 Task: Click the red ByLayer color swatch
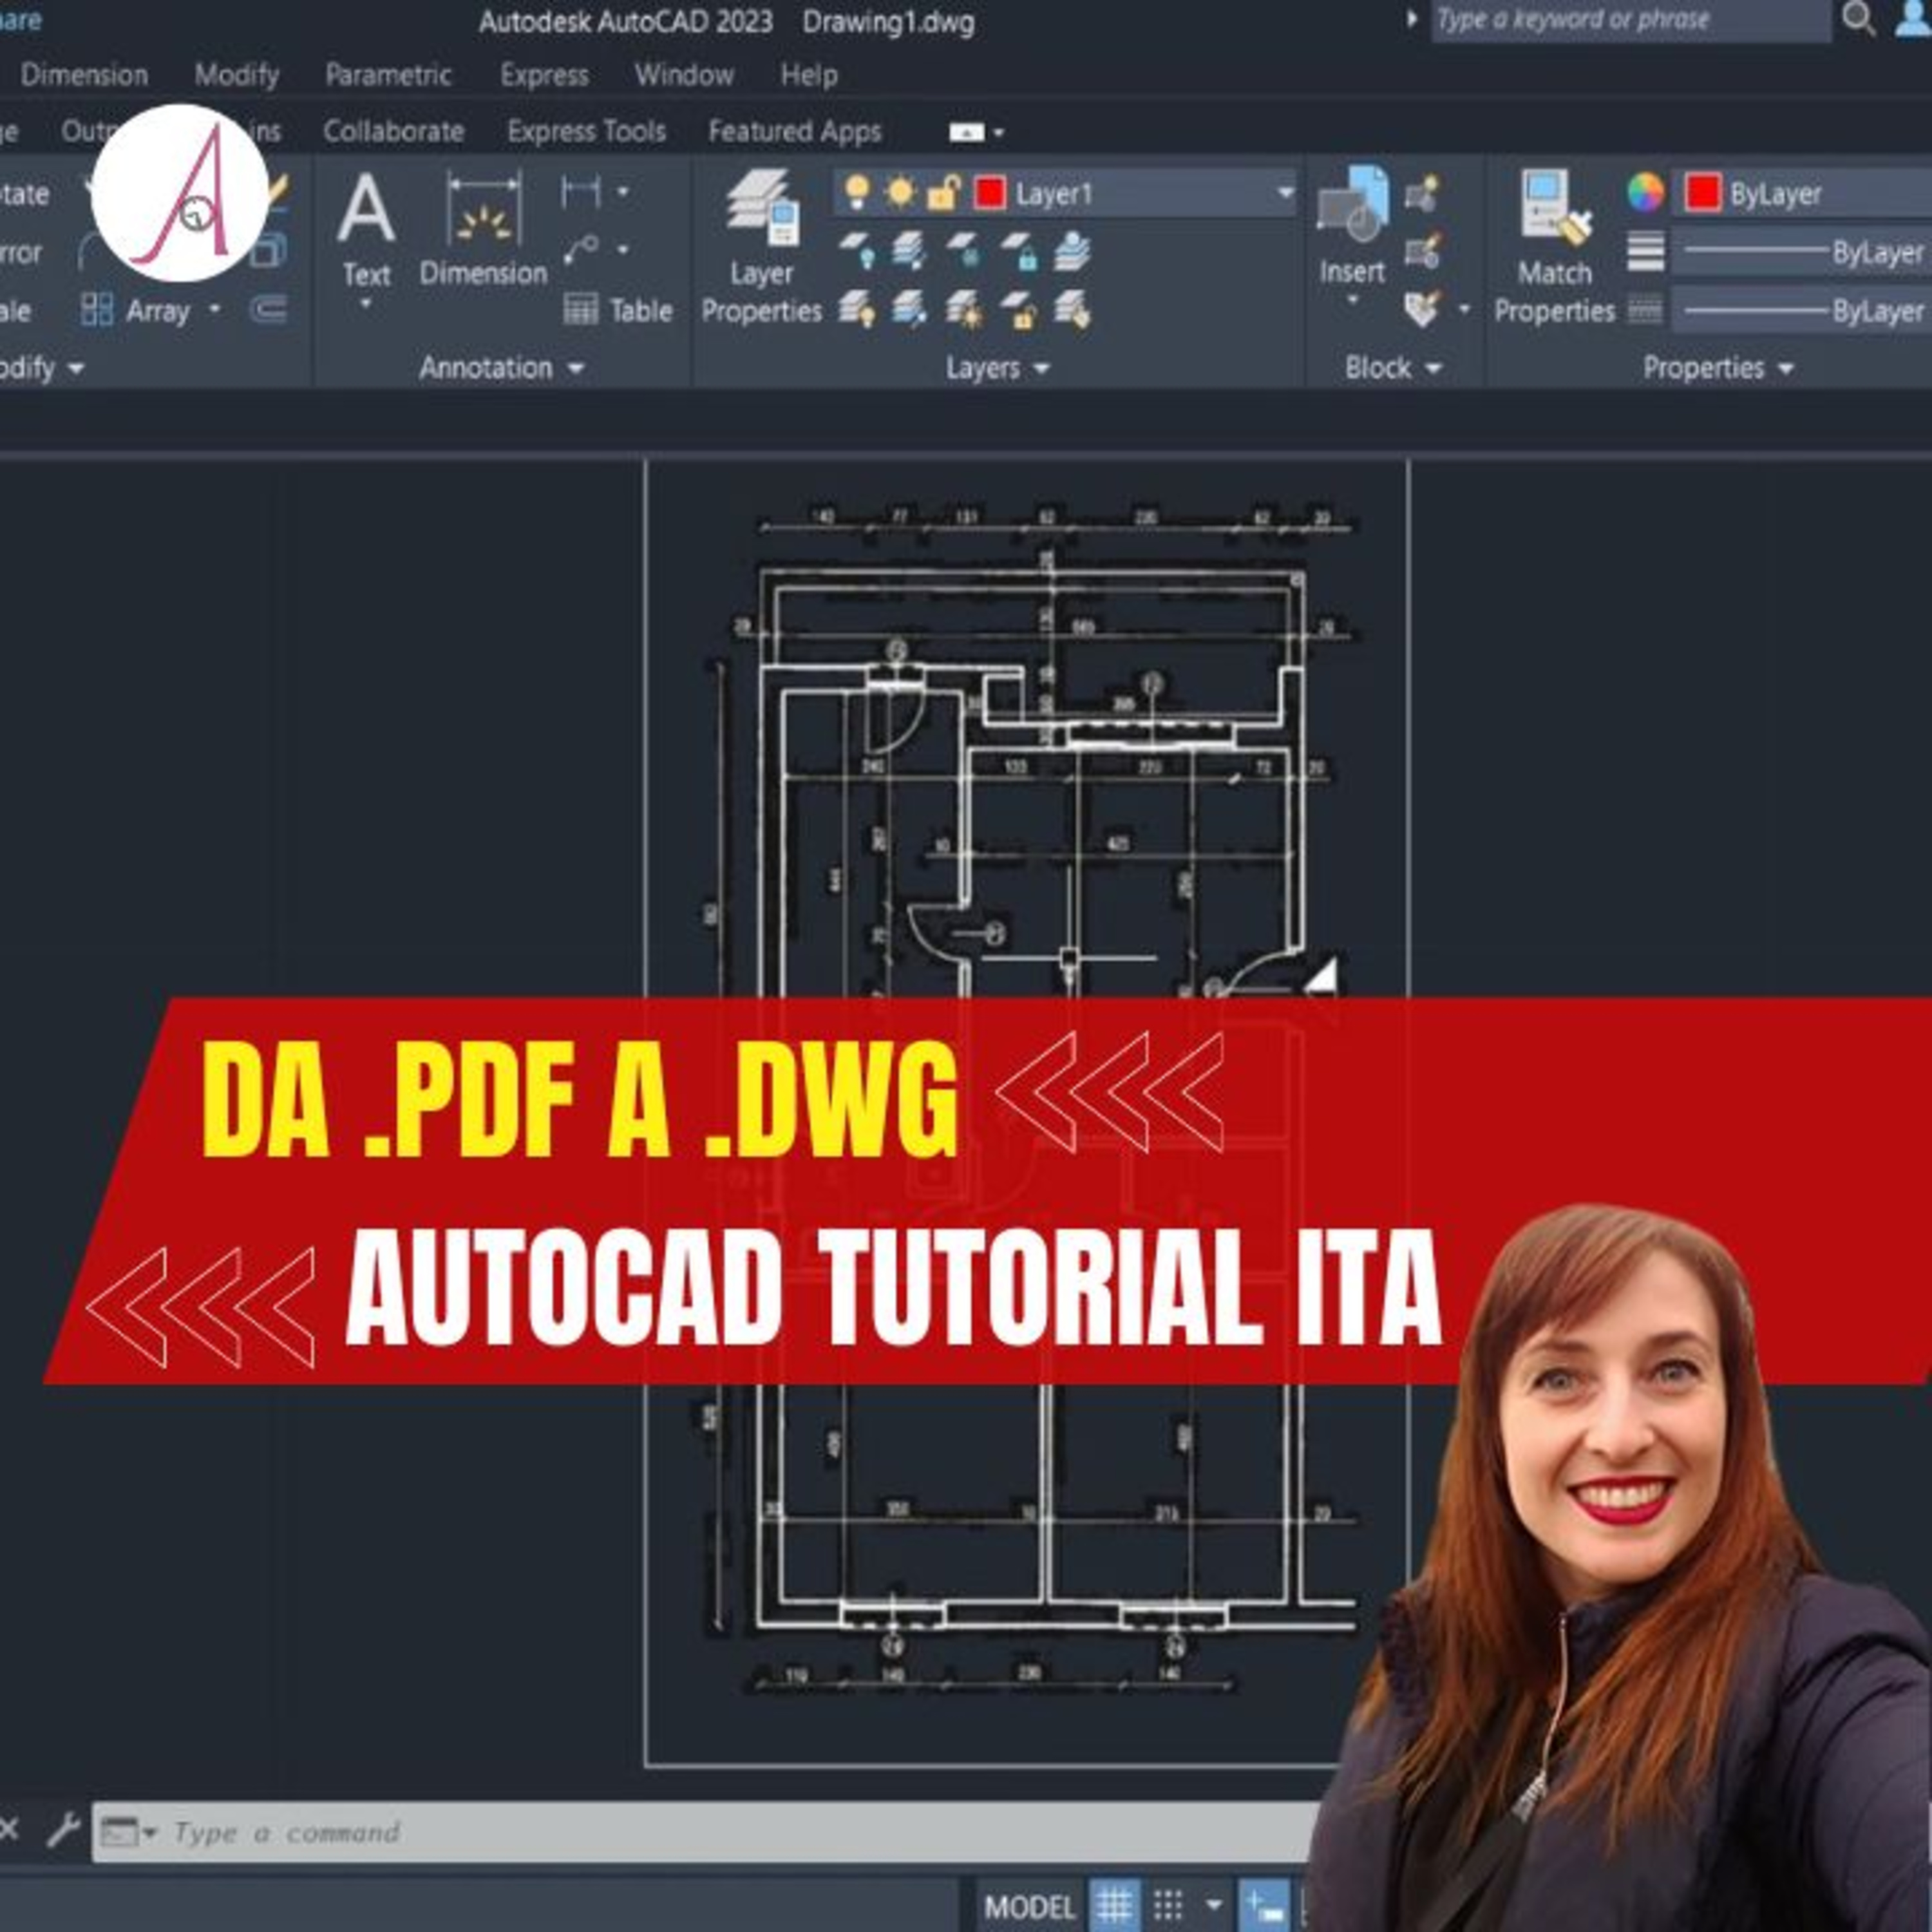1703,193
